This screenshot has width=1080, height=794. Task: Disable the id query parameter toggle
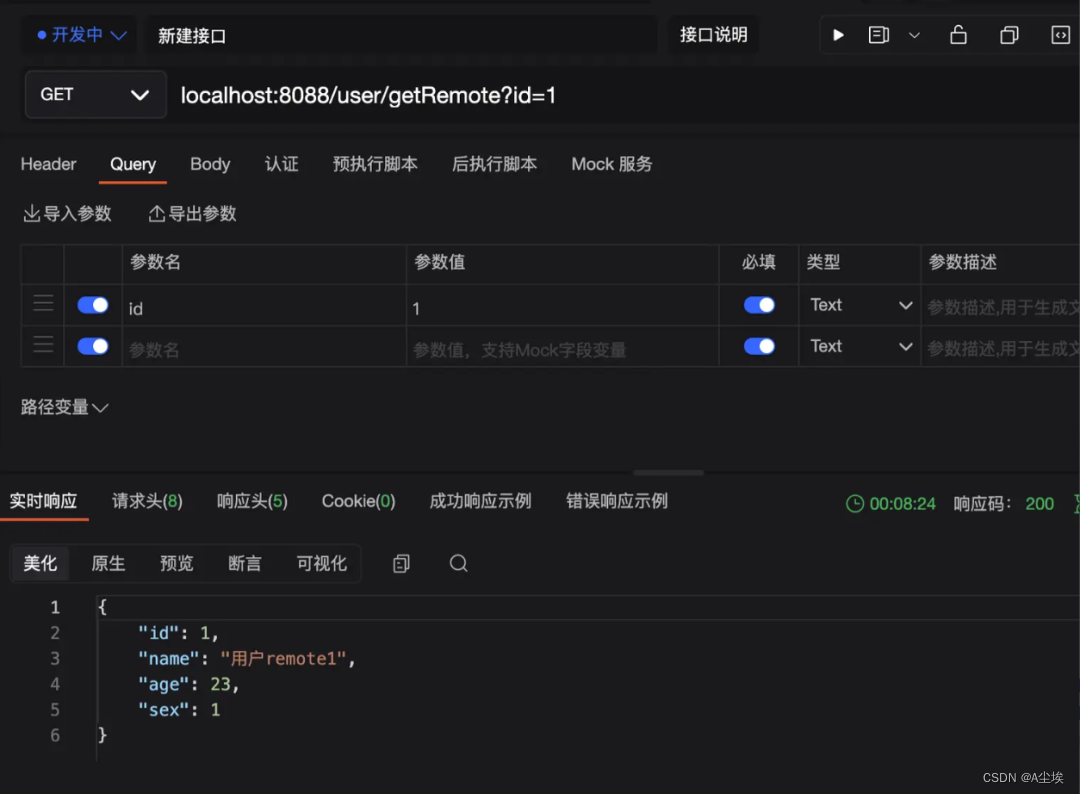92,305
